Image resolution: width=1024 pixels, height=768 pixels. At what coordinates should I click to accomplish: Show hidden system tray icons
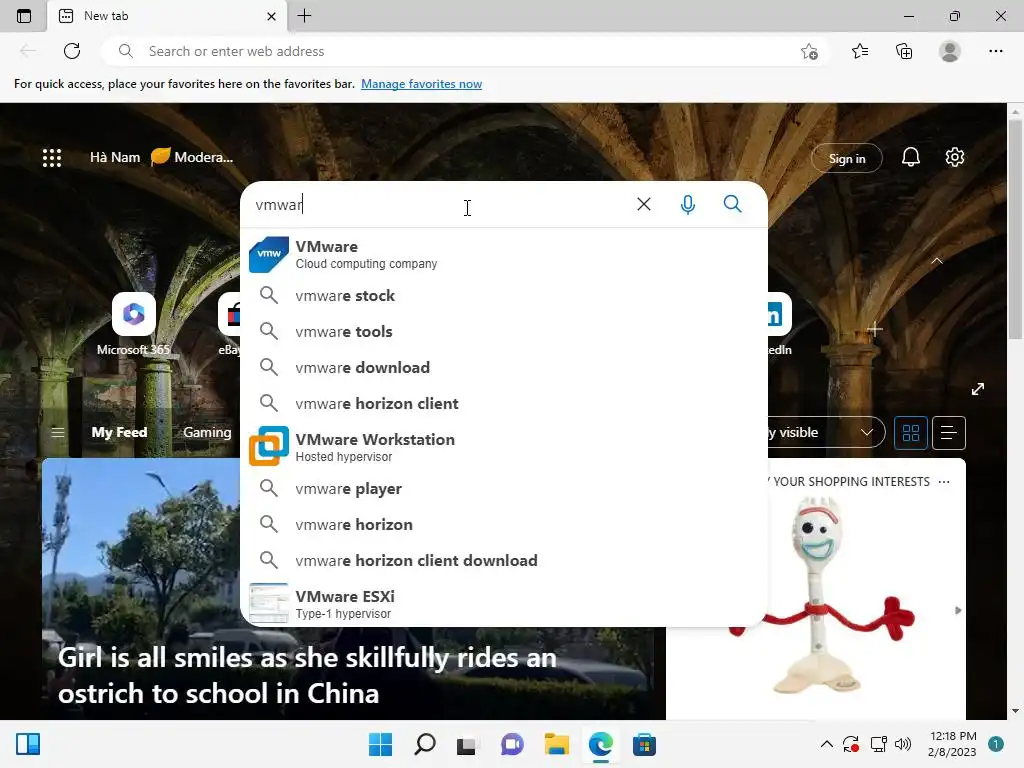(x=826, y=744)
